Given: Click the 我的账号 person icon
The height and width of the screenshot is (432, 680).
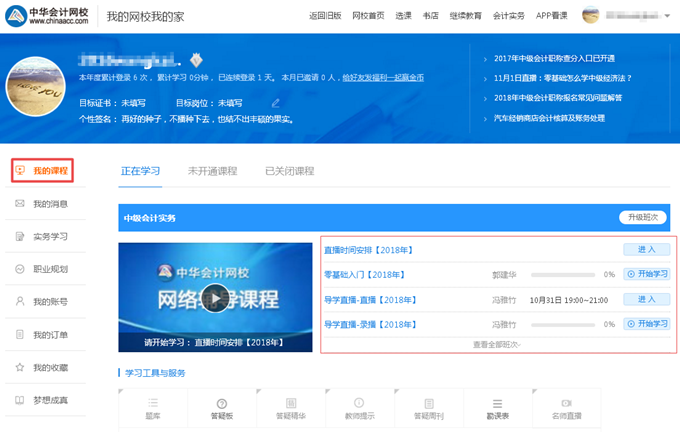Looking at the screenshot, I should [x=20, y=301].
